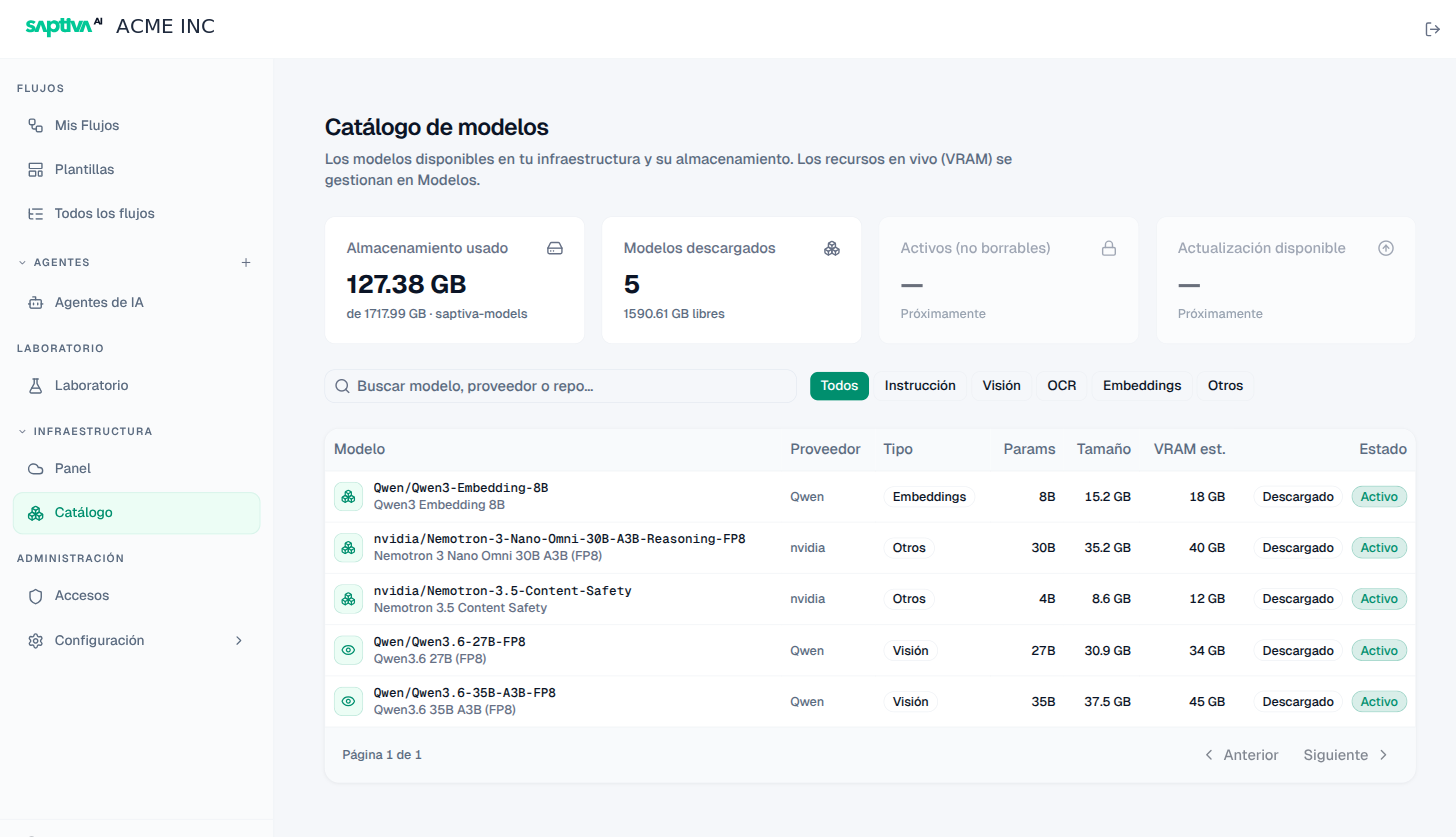Image resolution: width=1456 pixels, height=837 pixels.
Task: Click the storage drive icon in Almacenamiento usado card
Action: 555,248
